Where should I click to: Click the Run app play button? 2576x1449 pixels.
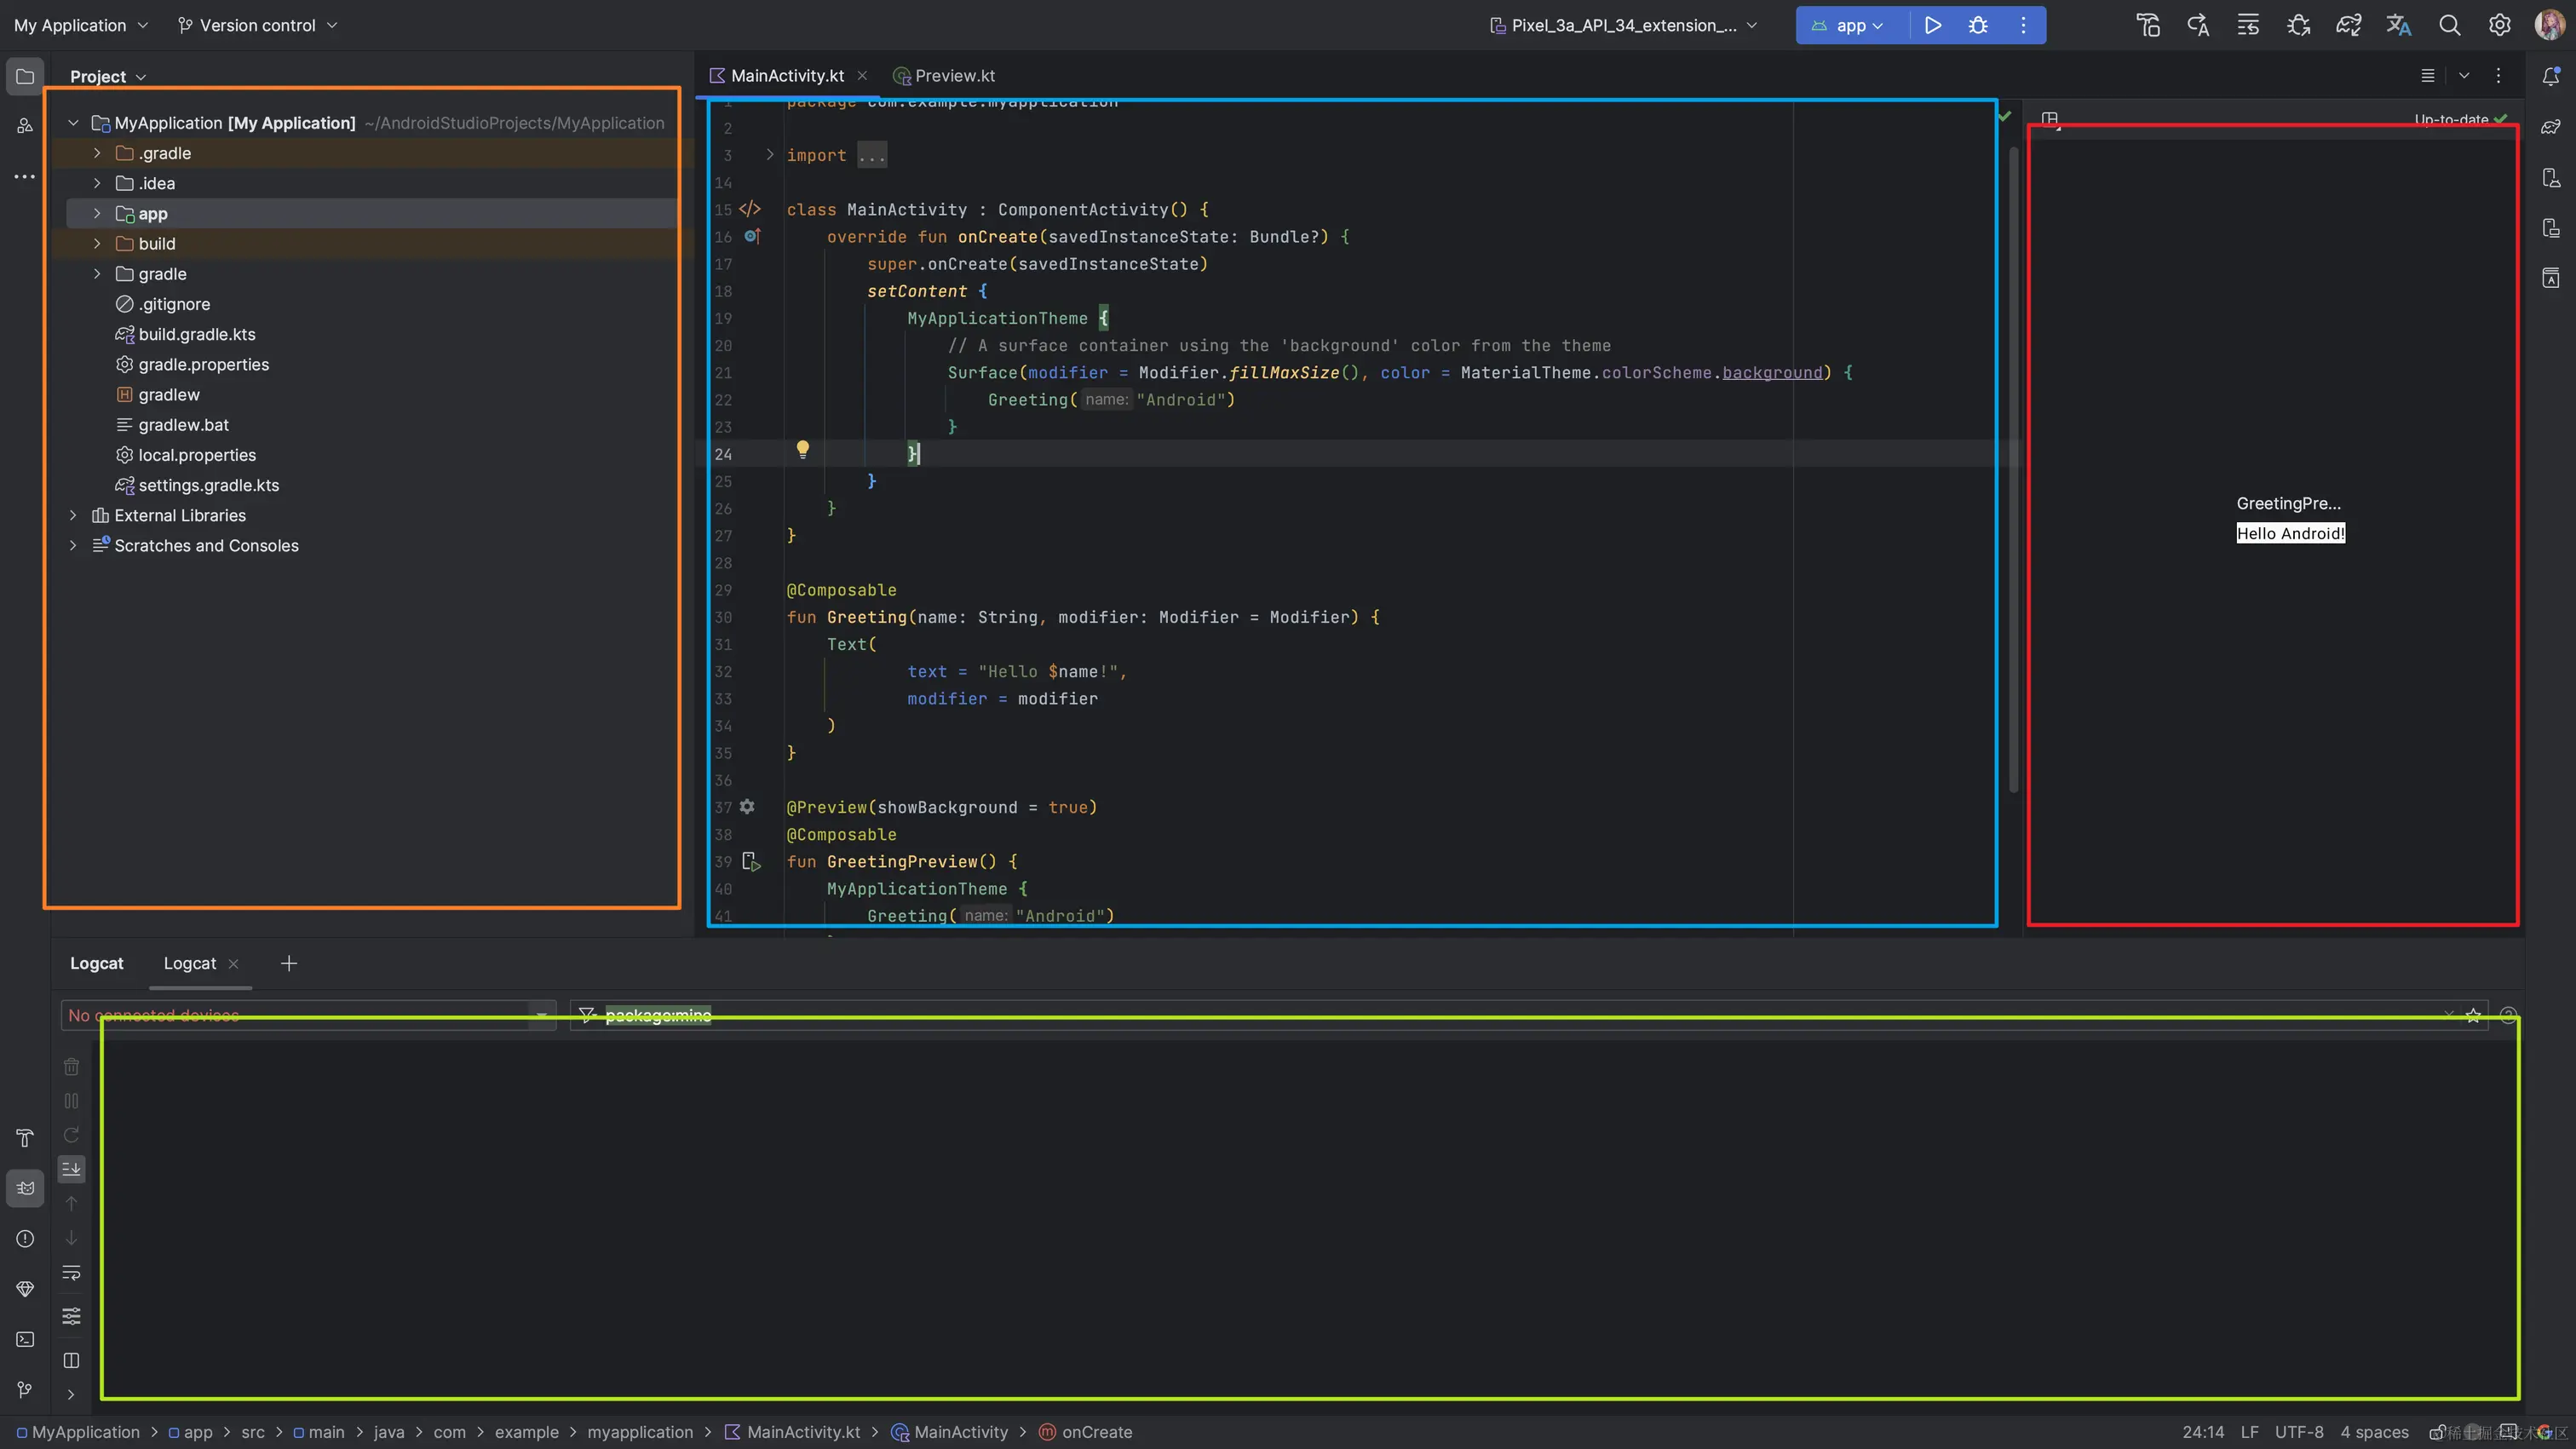[x=1932, y=25]
